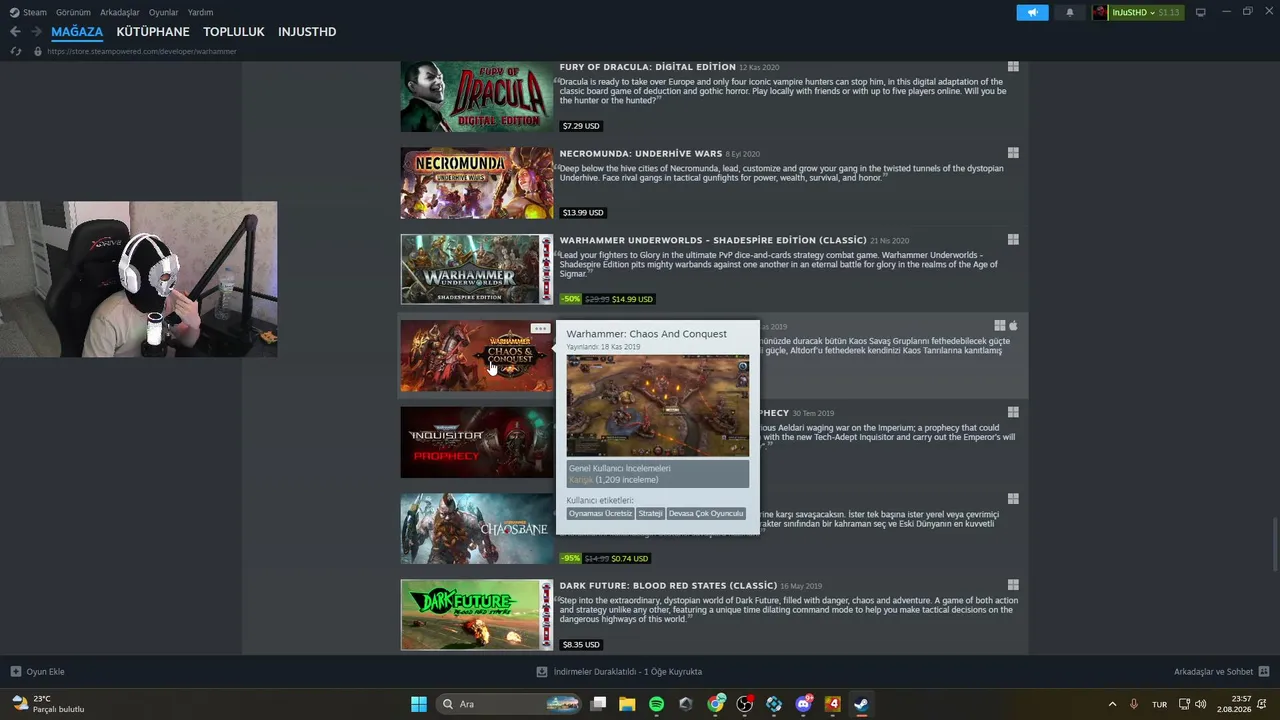Open the Dark Future game thumbnail
This screenshot has width=1280, height=720.
tap(477, 615)
